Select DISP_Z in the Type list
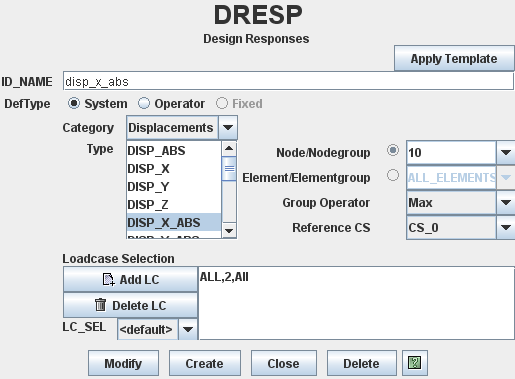515x379 pixels. pos(174,205)
